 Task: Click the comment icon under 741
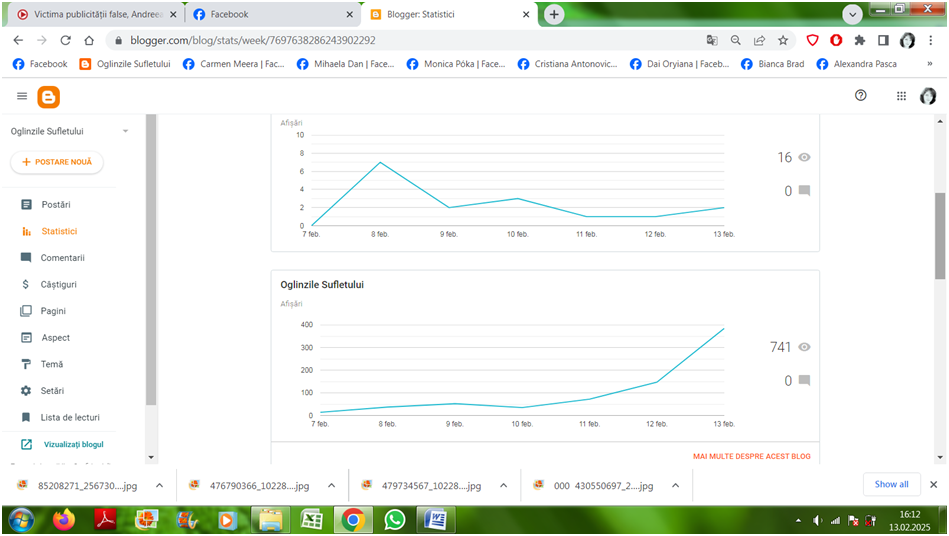804,381
